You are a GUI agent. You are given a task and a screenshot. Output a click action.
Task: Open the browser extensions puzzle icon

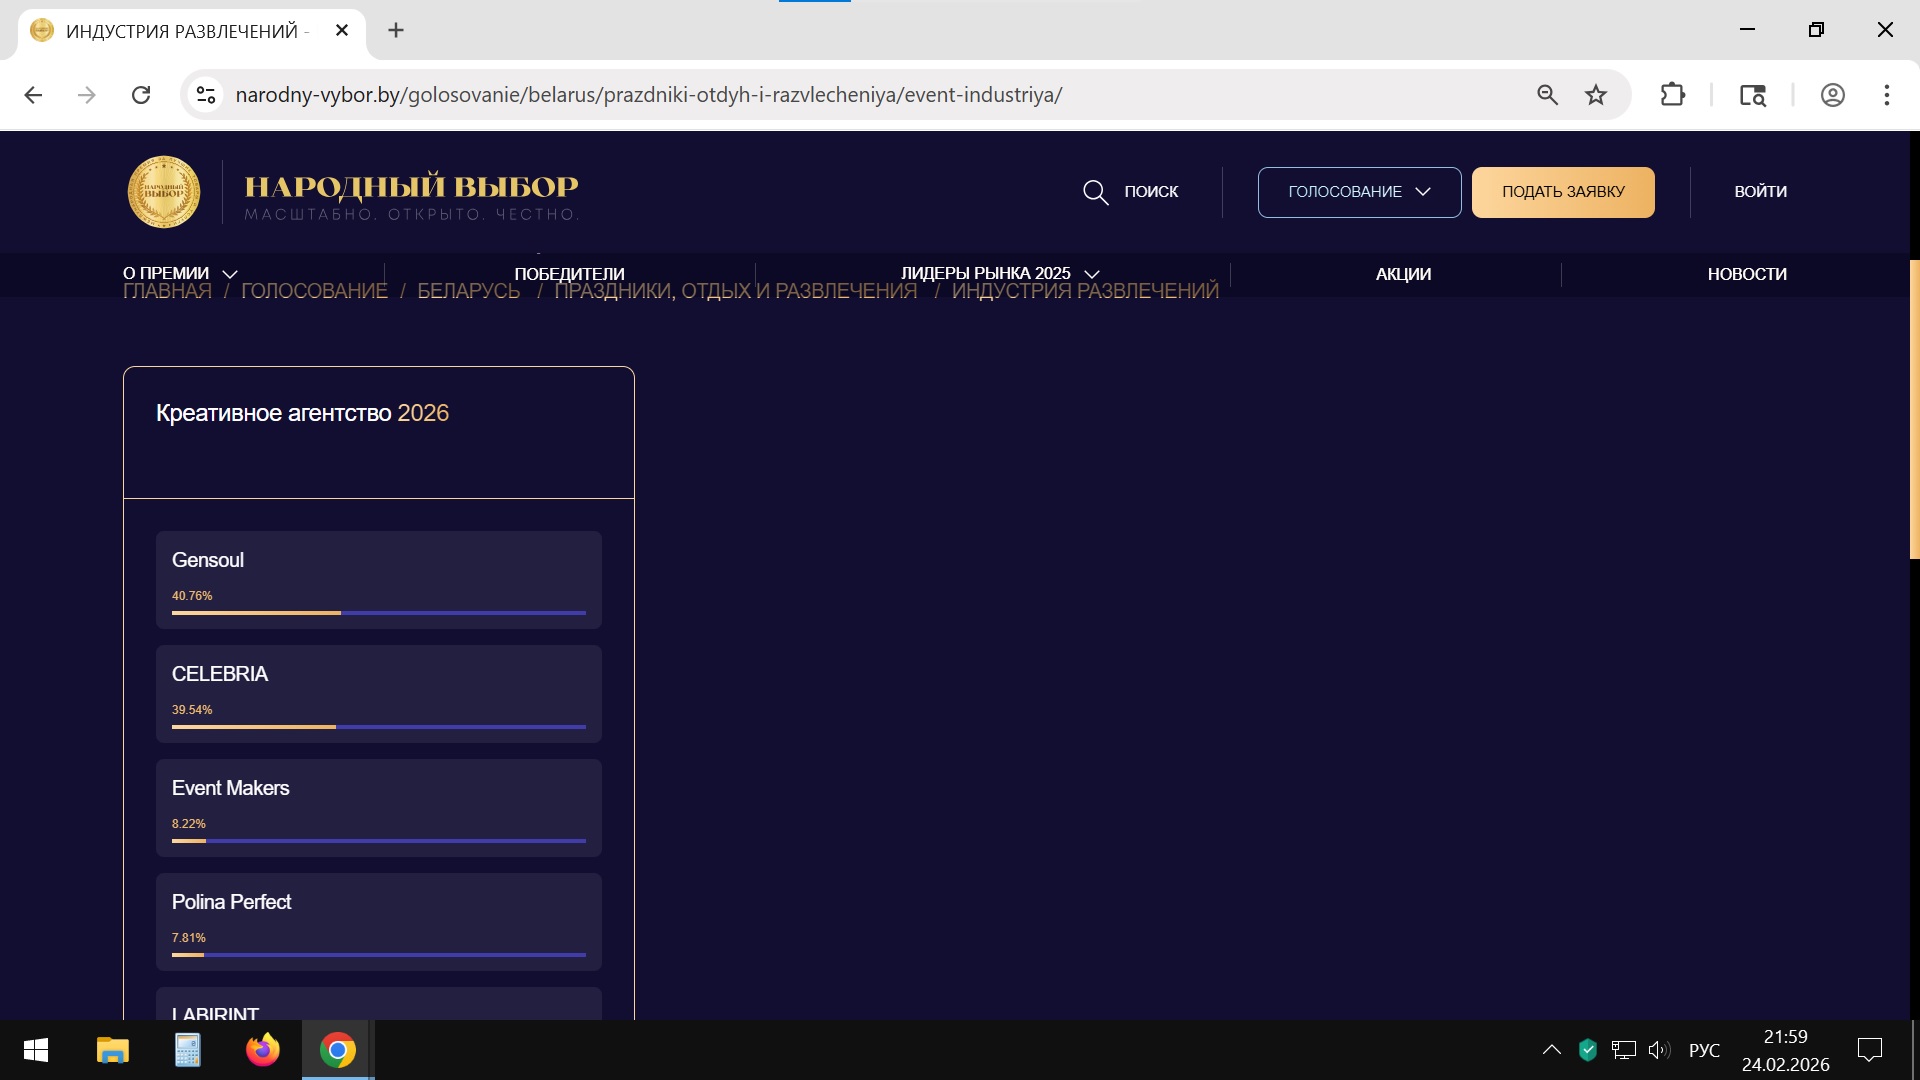[x=1672, y=95]
